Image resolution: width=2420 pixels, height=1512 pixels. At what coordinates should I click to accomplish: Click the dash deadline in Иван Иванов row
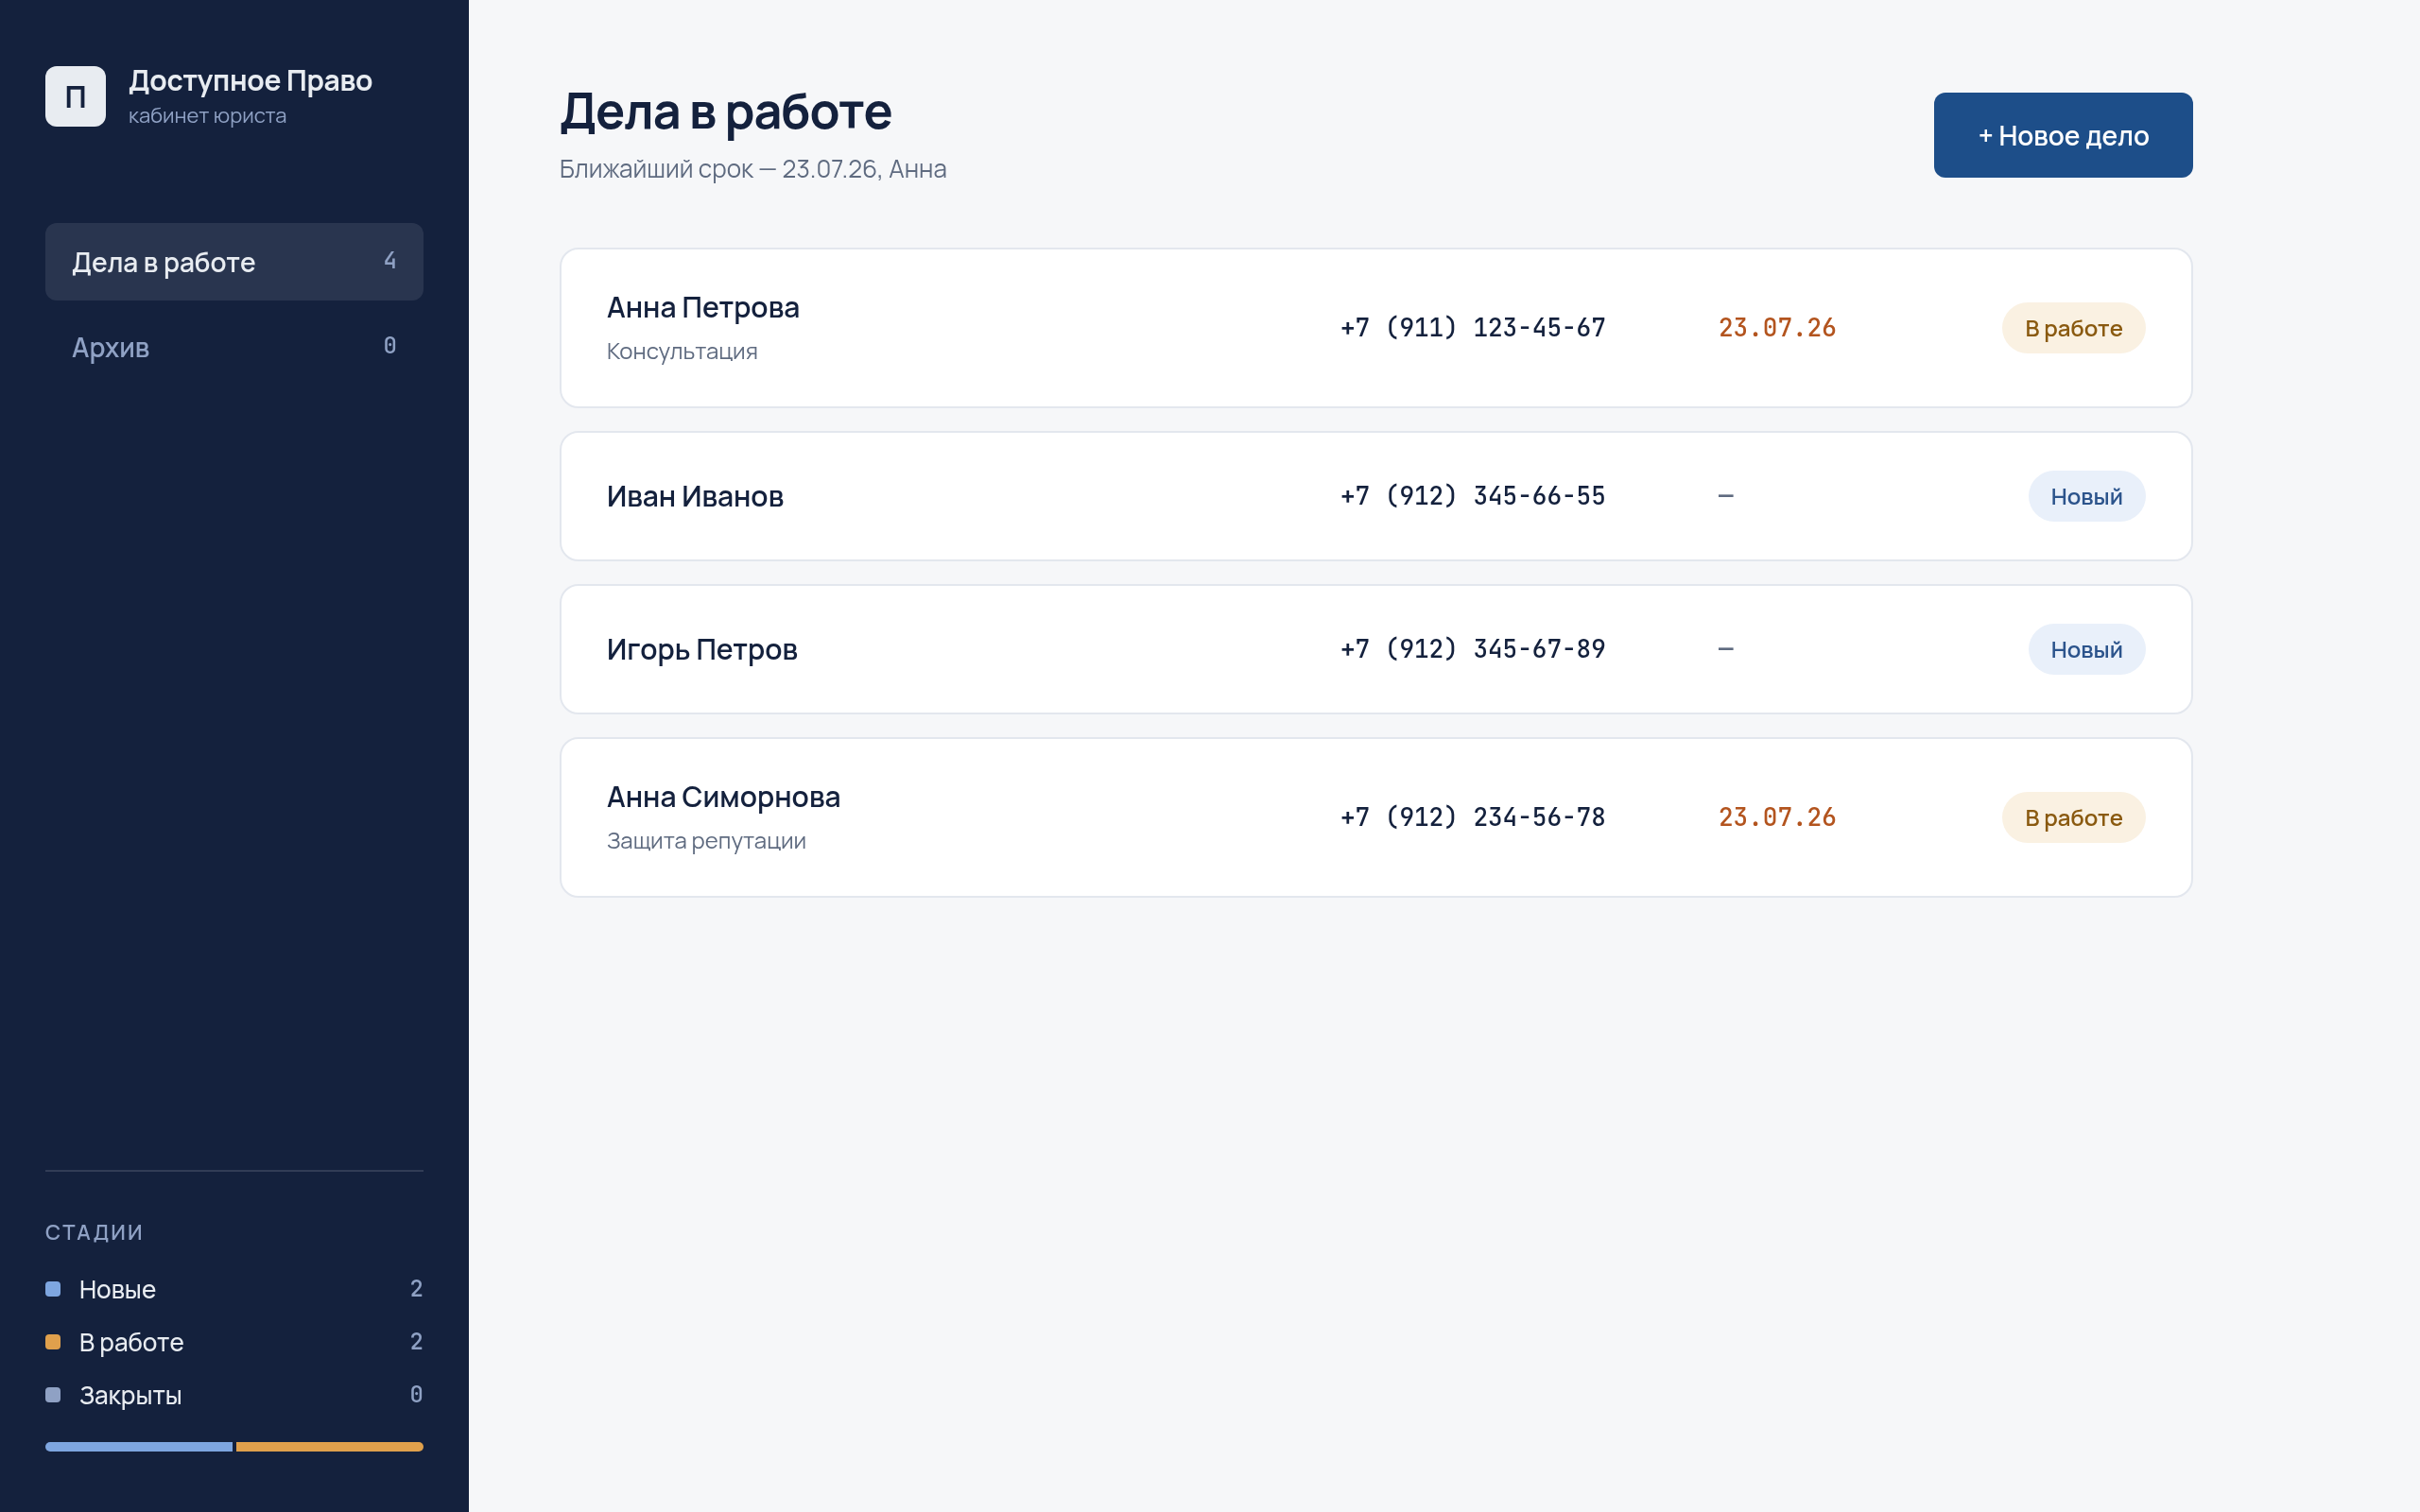pos(1726,496)
